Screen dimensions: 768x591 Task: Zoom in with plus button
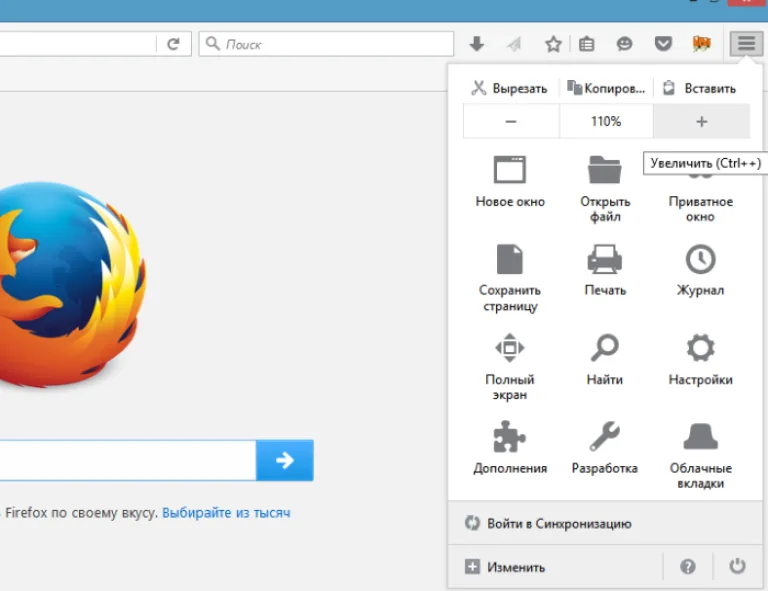[x=701, y=121]
